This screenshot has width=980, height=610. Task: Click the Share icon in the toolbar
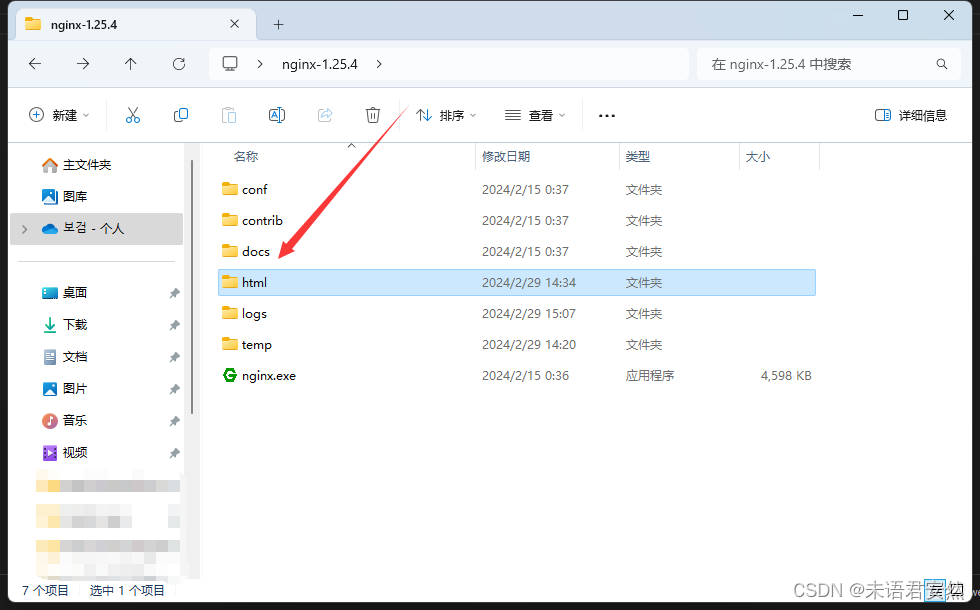(x=325, y=115)
